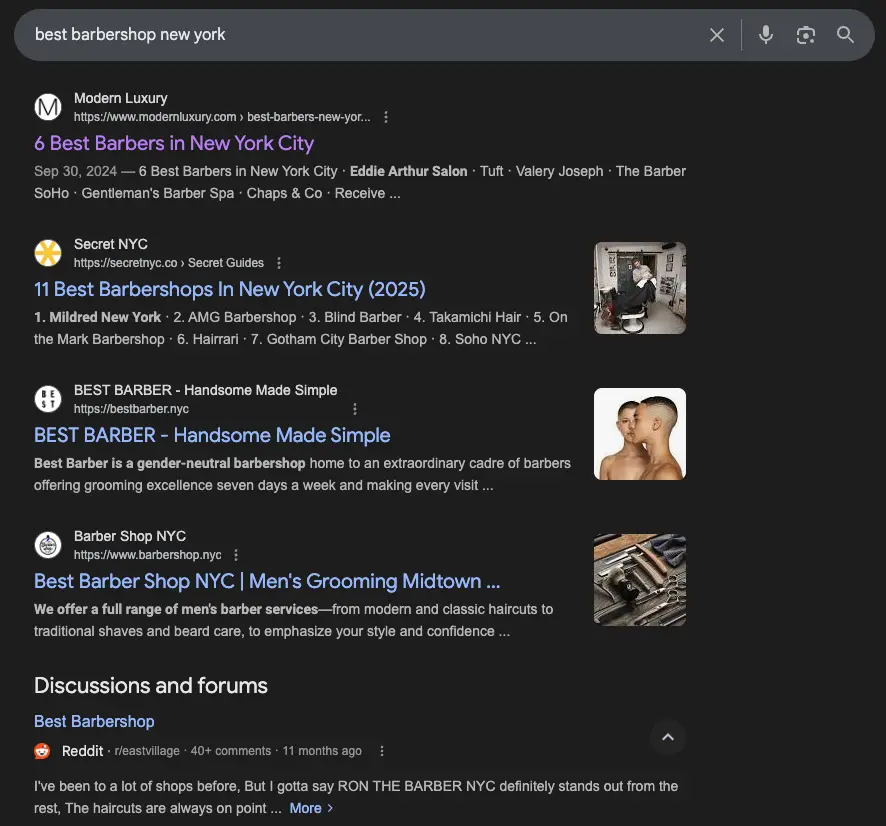Click the 11 Best Barbershops result title

coord(229,288)
